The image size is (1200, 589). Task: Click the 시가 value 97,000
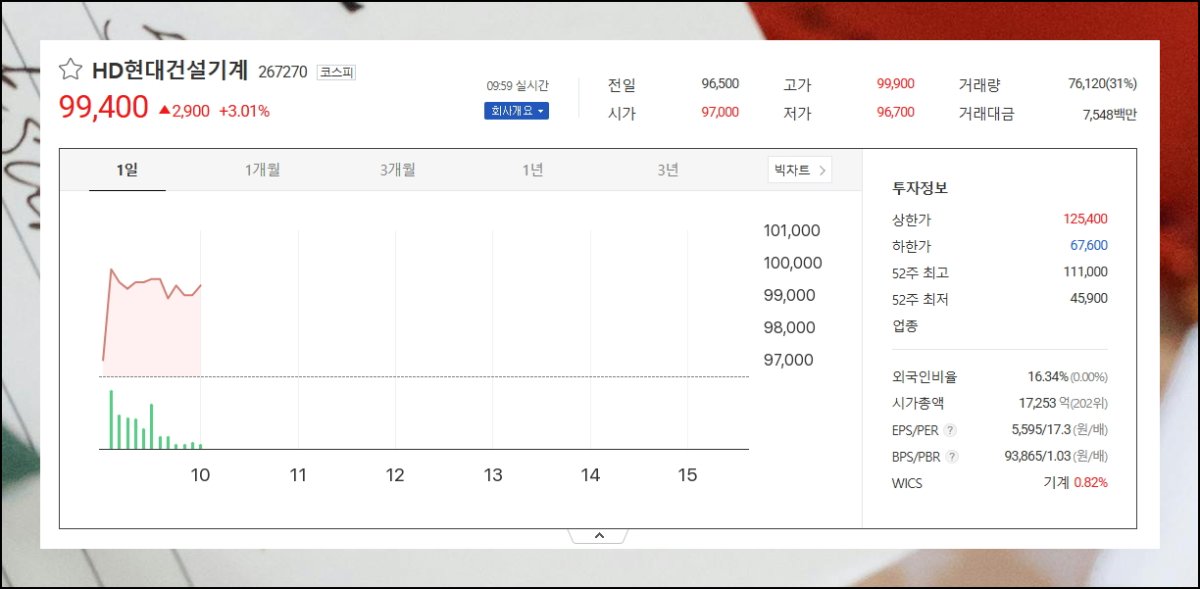pos(720,112)
